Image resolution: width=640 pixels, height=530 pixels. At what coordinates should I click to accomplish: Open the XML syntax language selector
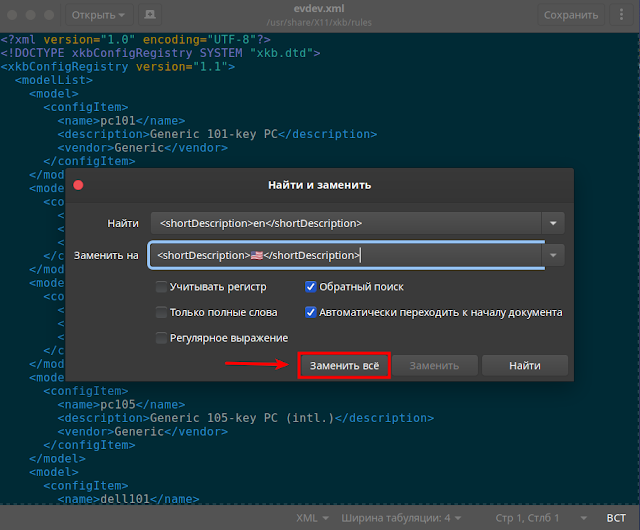[312, 518]
